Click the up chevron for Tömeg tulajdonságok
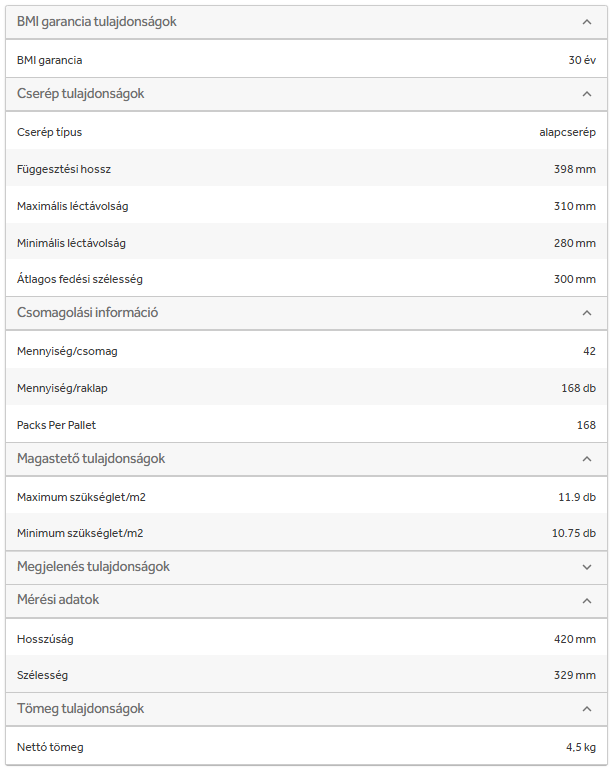The image size is (613, 770). pos(586,709)
